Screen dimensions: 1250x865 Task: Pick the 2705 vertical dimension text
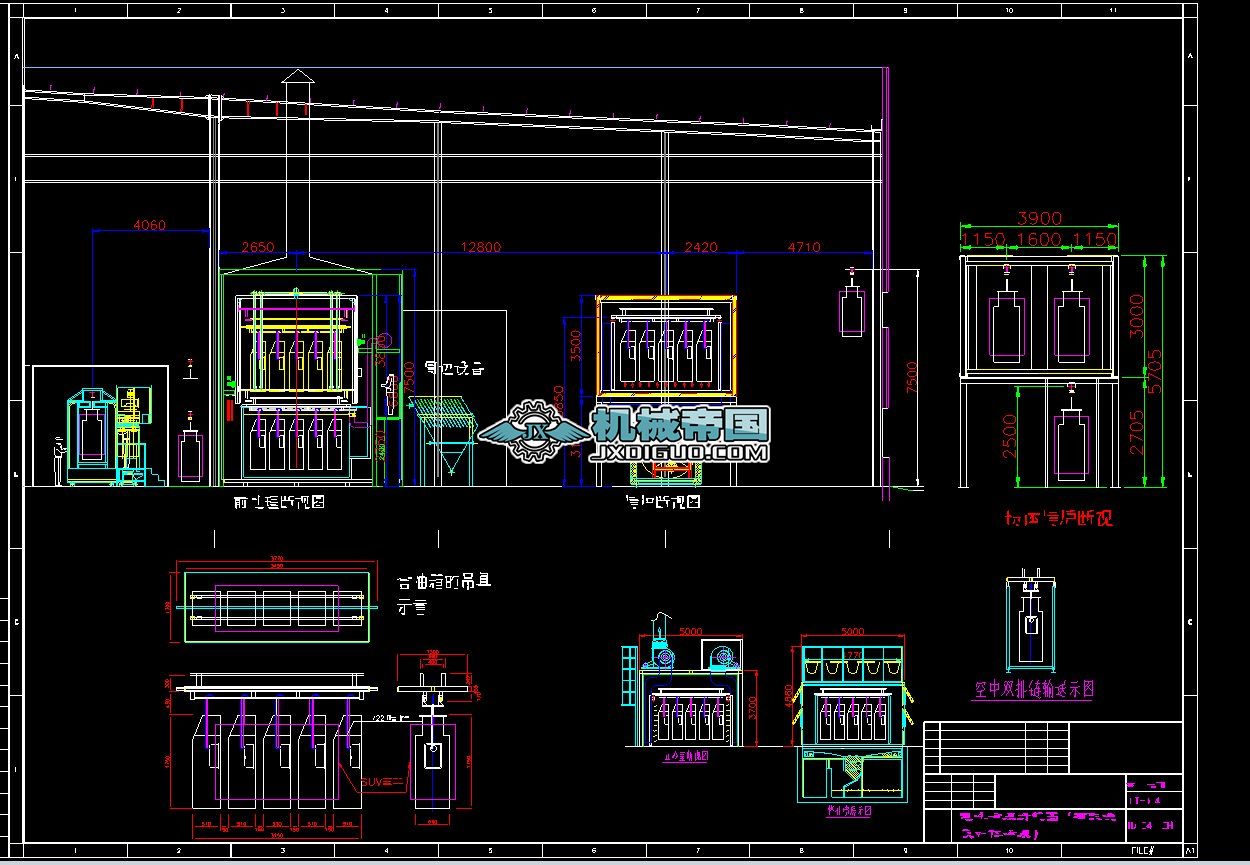pyautogui.click(x=1138, y=432)
